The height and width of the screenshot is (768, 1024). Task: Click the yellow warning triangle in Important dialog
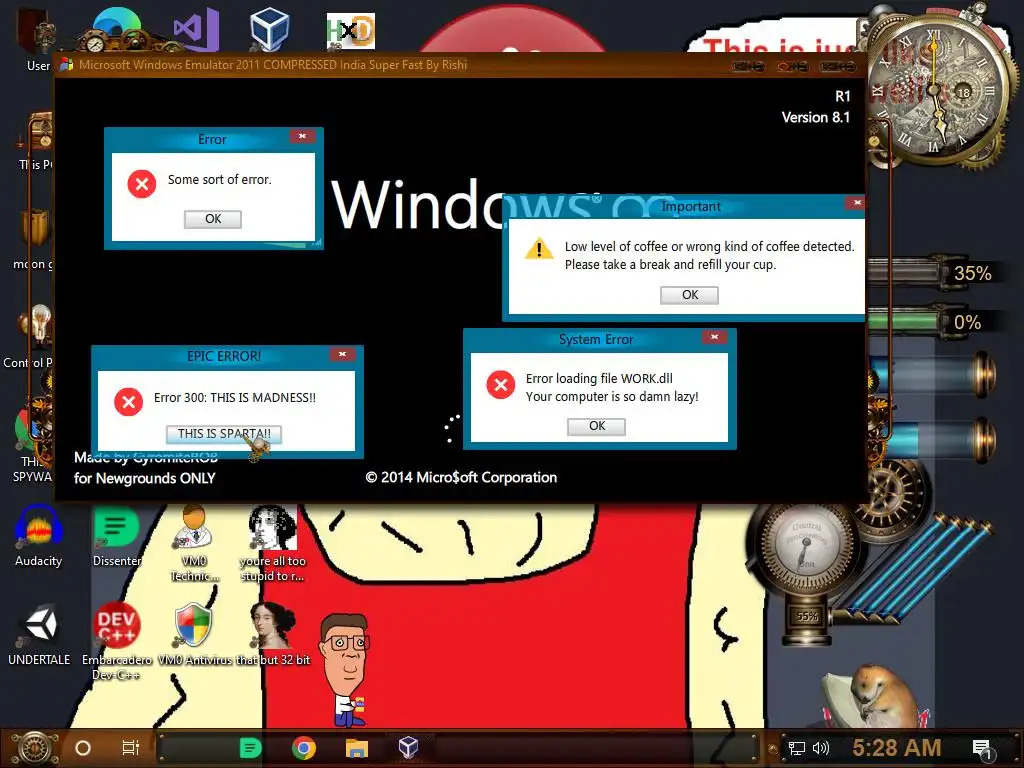pos(539,249)
